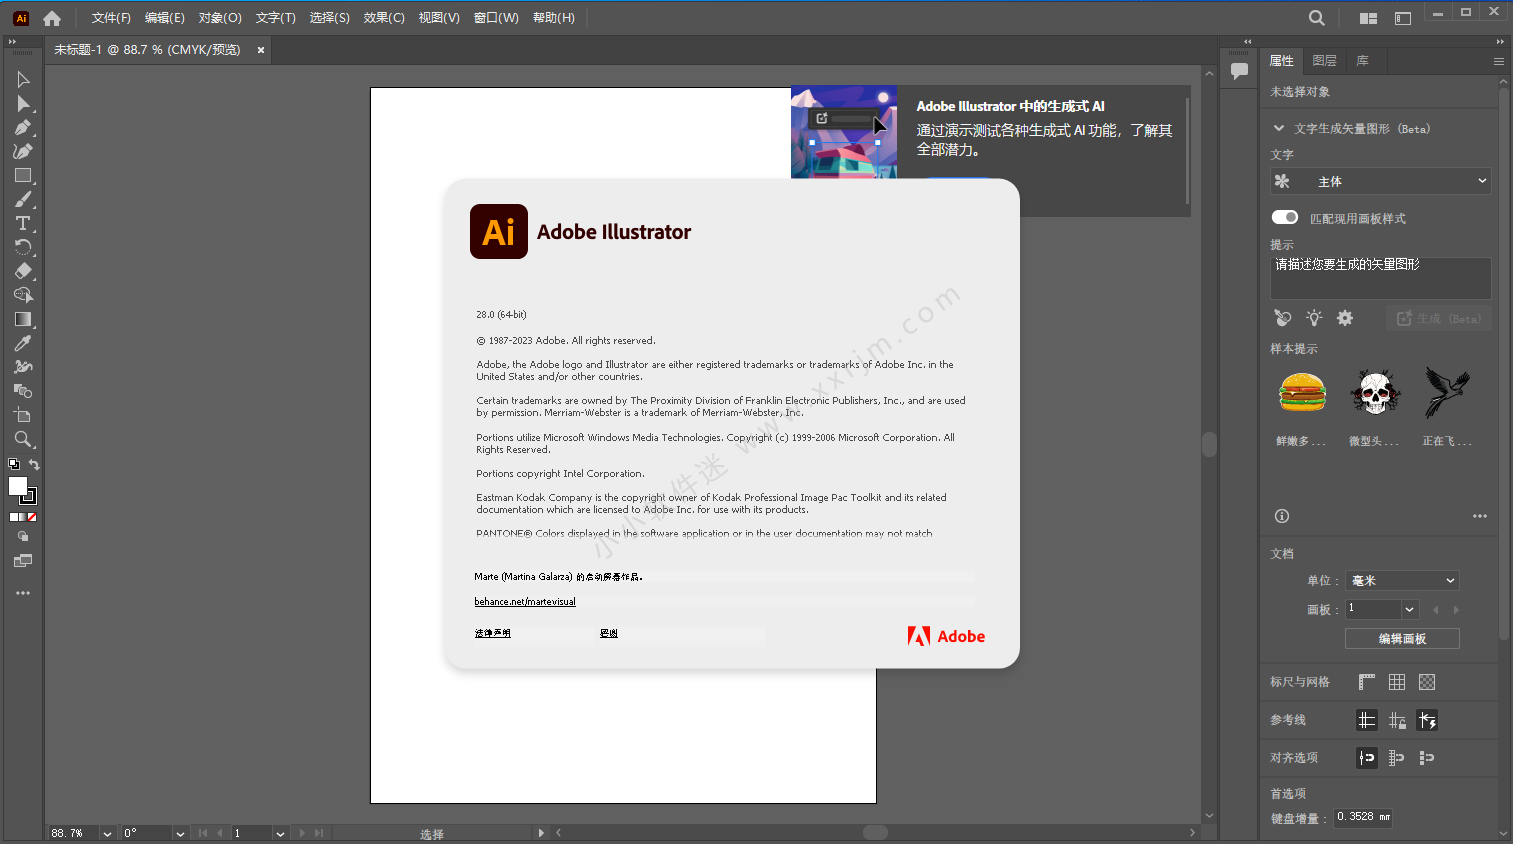Select the Artboard tool

[23, 416]
